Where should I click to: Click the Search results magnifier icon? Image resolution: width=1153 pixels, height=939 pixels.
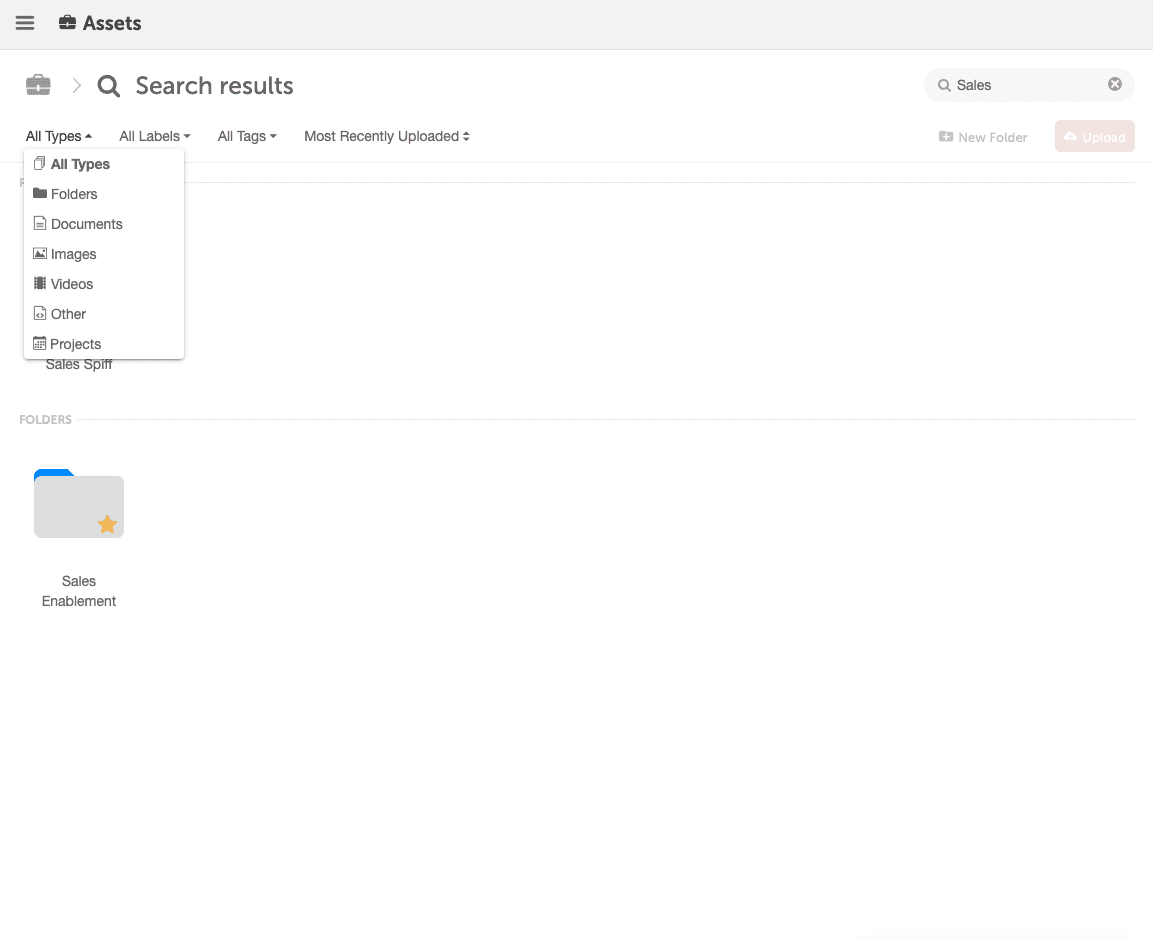point(109,86)
